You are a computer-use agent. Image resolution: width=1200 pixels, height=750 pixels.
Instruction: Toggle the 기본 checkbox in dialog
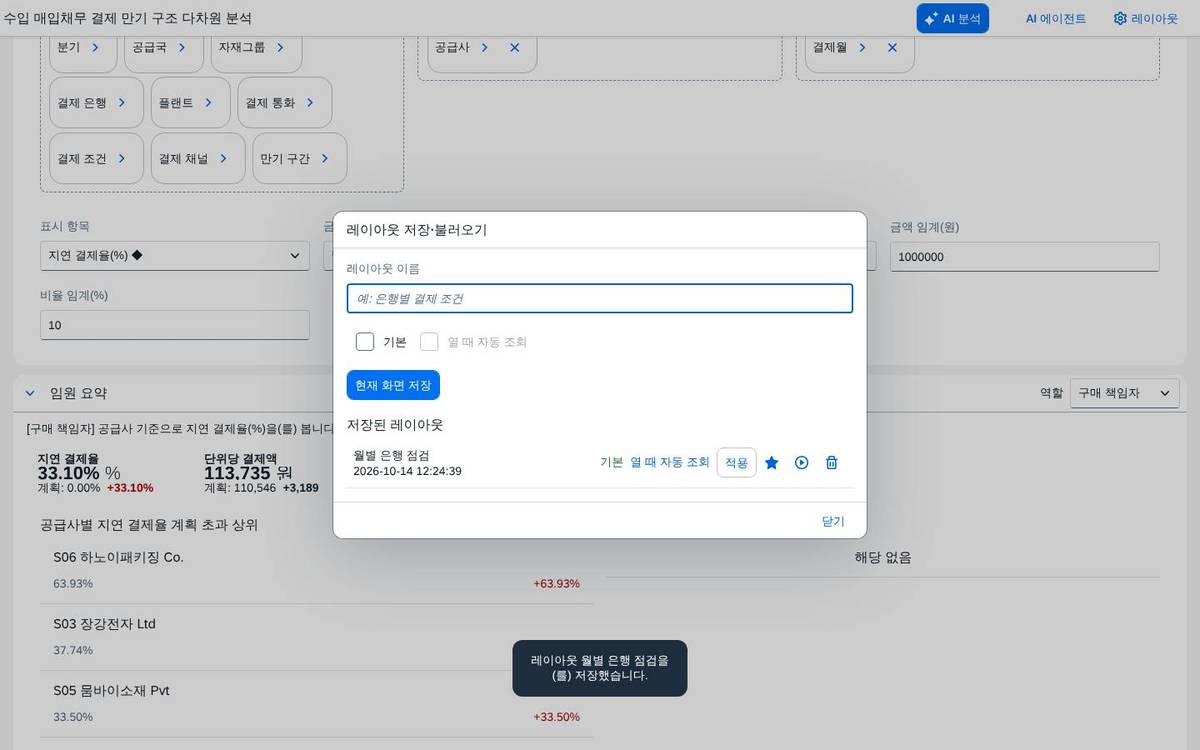(x=365, y=342)
